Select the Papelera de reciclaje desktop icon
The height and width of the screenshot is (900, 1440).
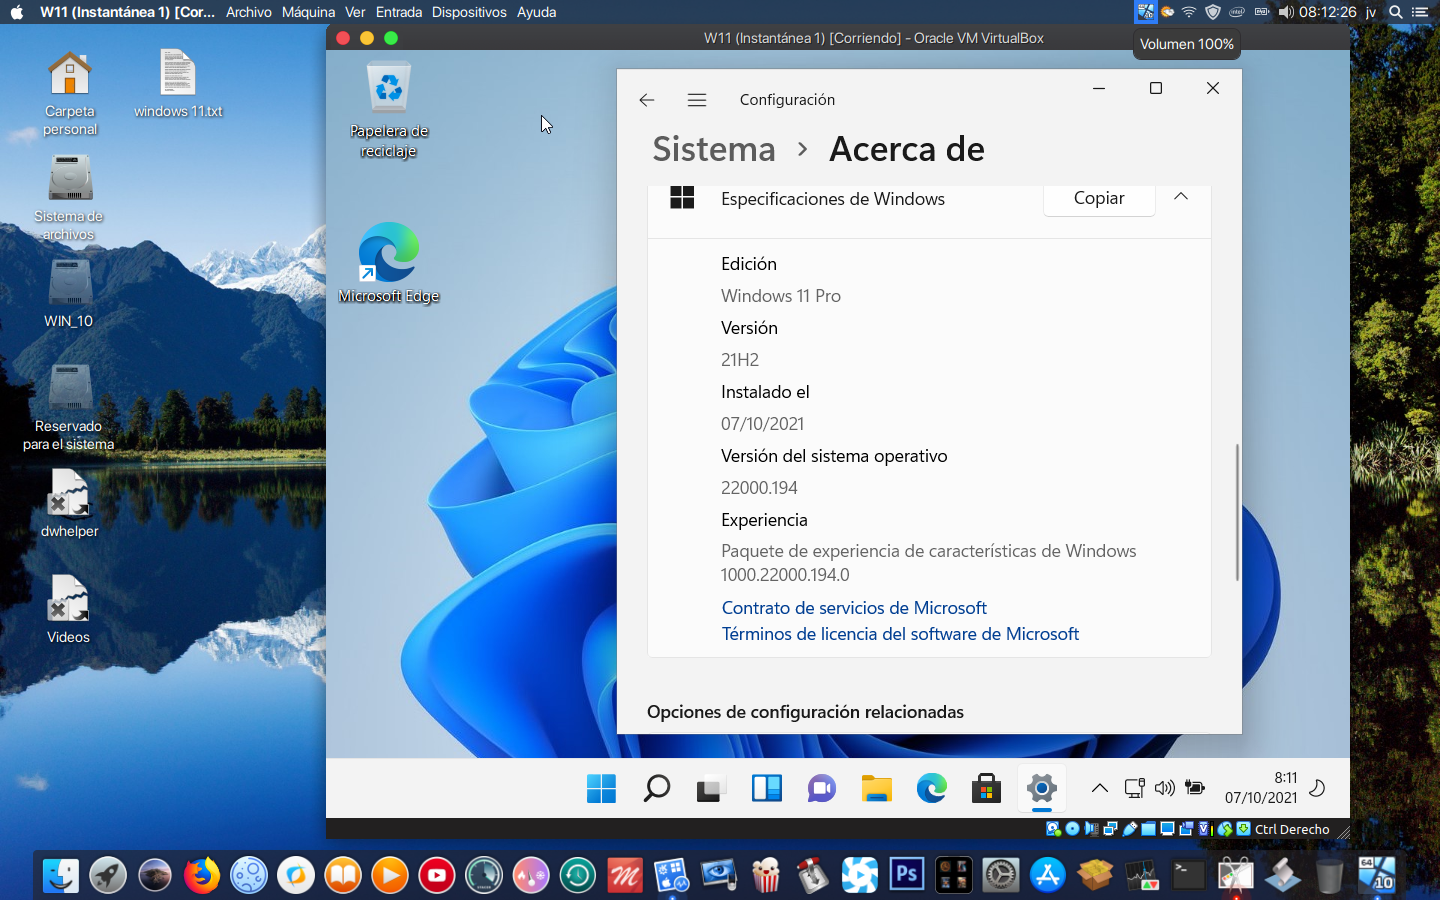click(388, 110)
